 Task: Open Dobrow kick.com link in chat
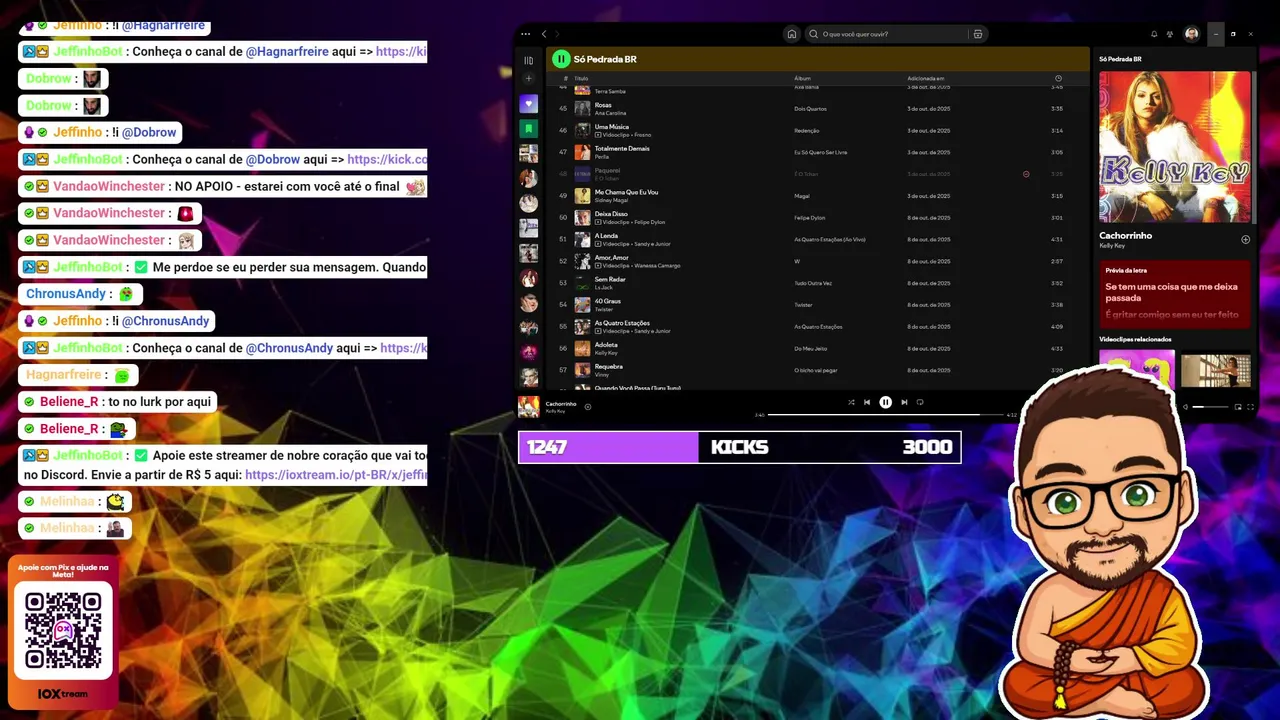[387, 159]
